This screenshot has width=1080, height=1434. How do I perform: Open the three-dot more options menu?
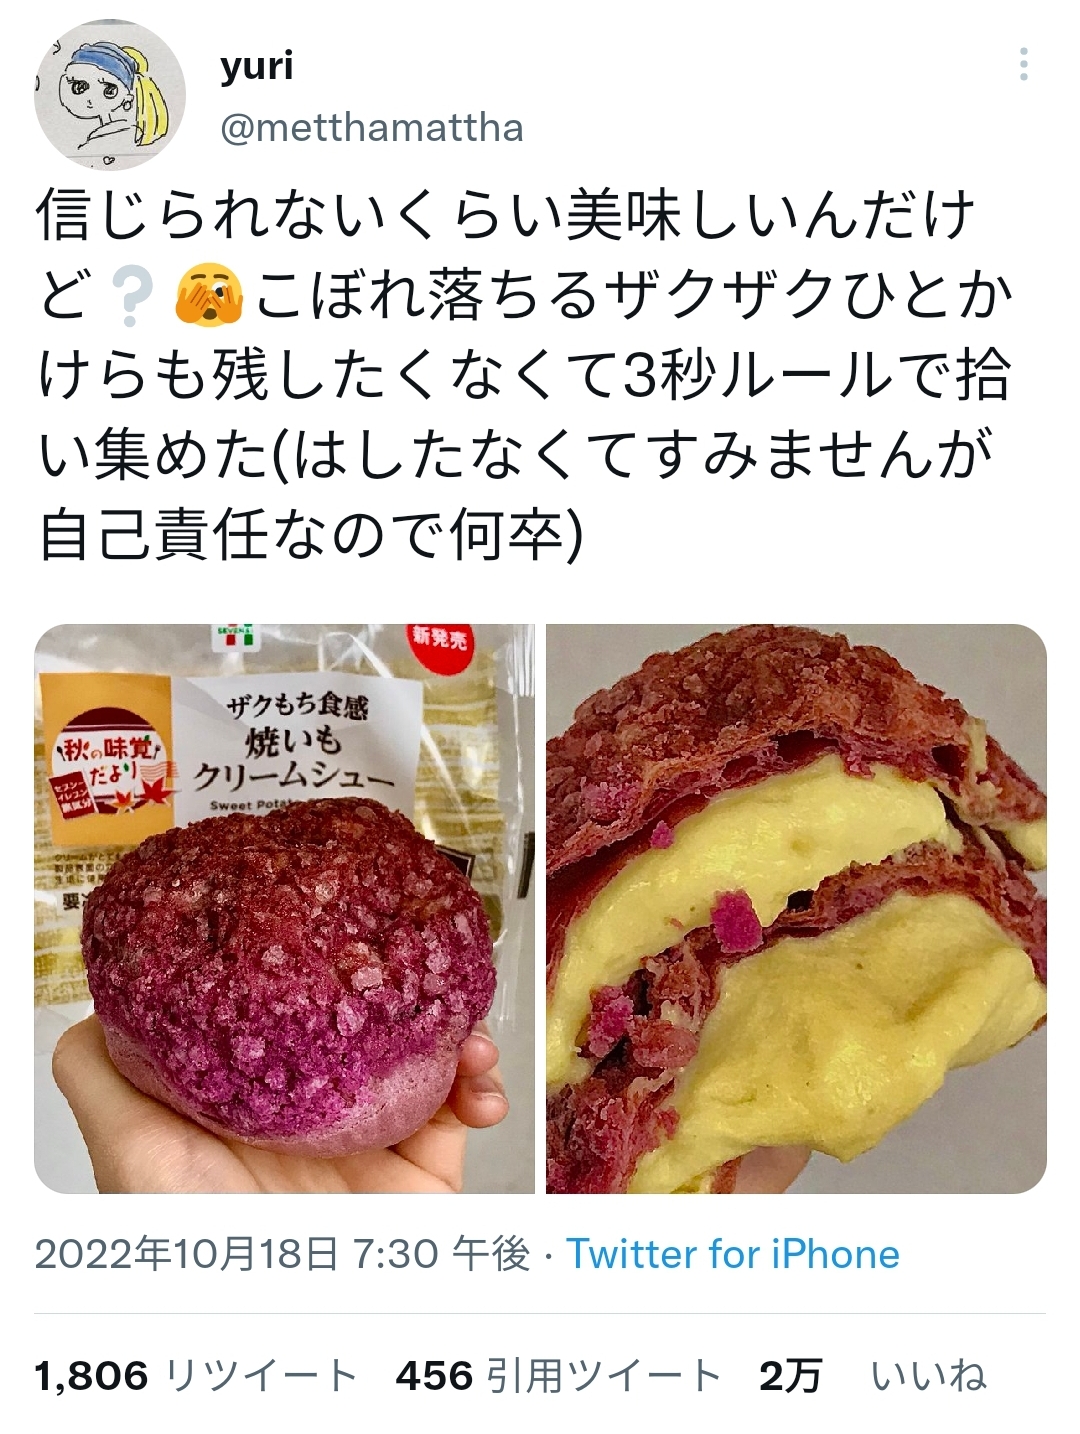[1023, 65]
